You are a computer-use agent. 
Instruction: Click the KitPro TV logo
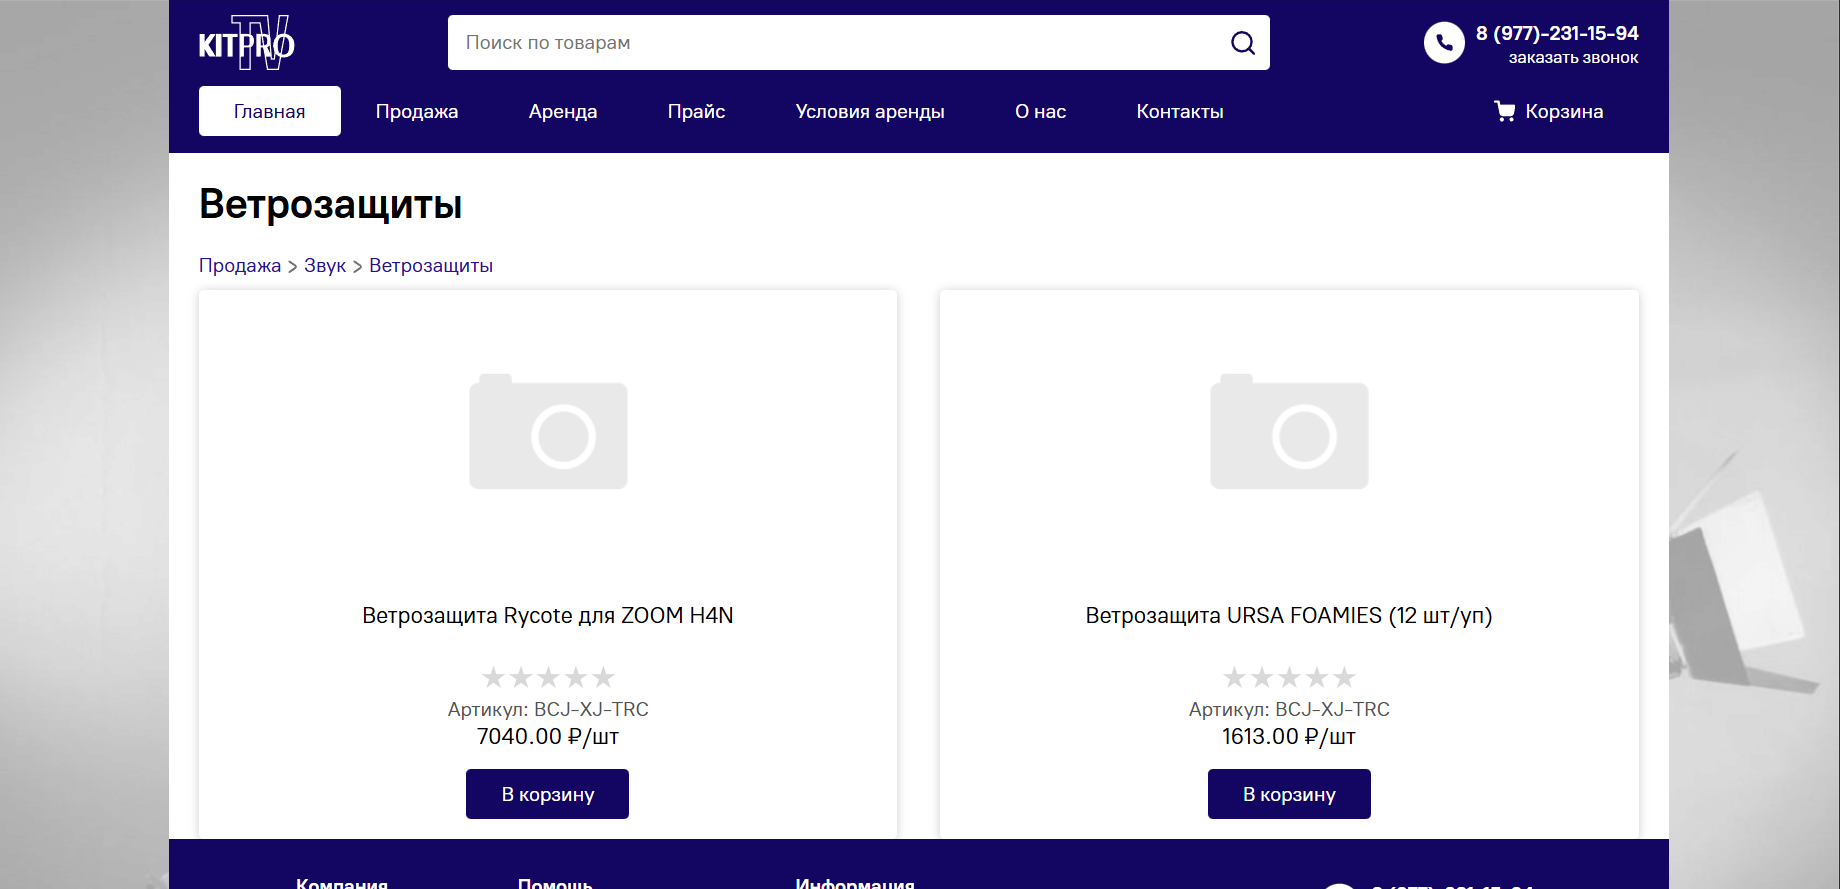coord(247,44)
